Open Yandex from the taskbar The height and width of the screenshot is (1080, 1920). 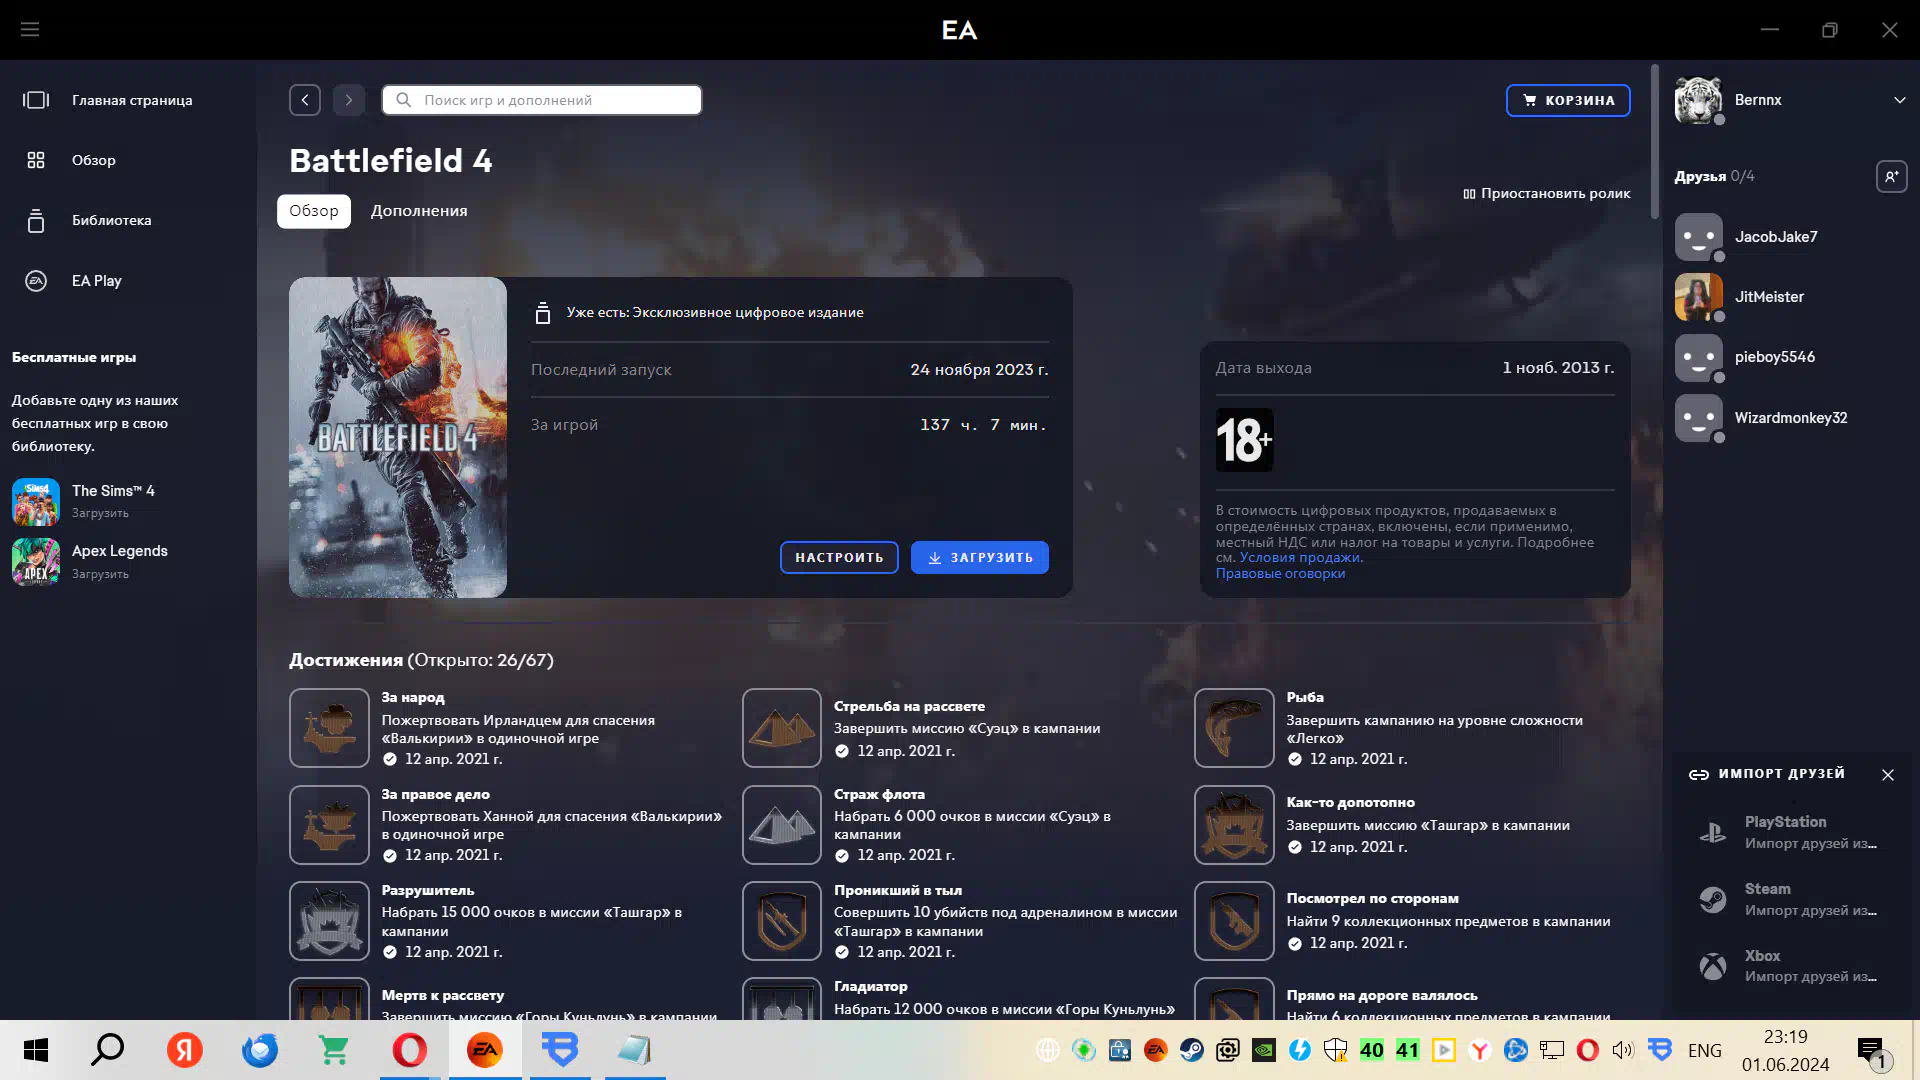[184, 1050]
